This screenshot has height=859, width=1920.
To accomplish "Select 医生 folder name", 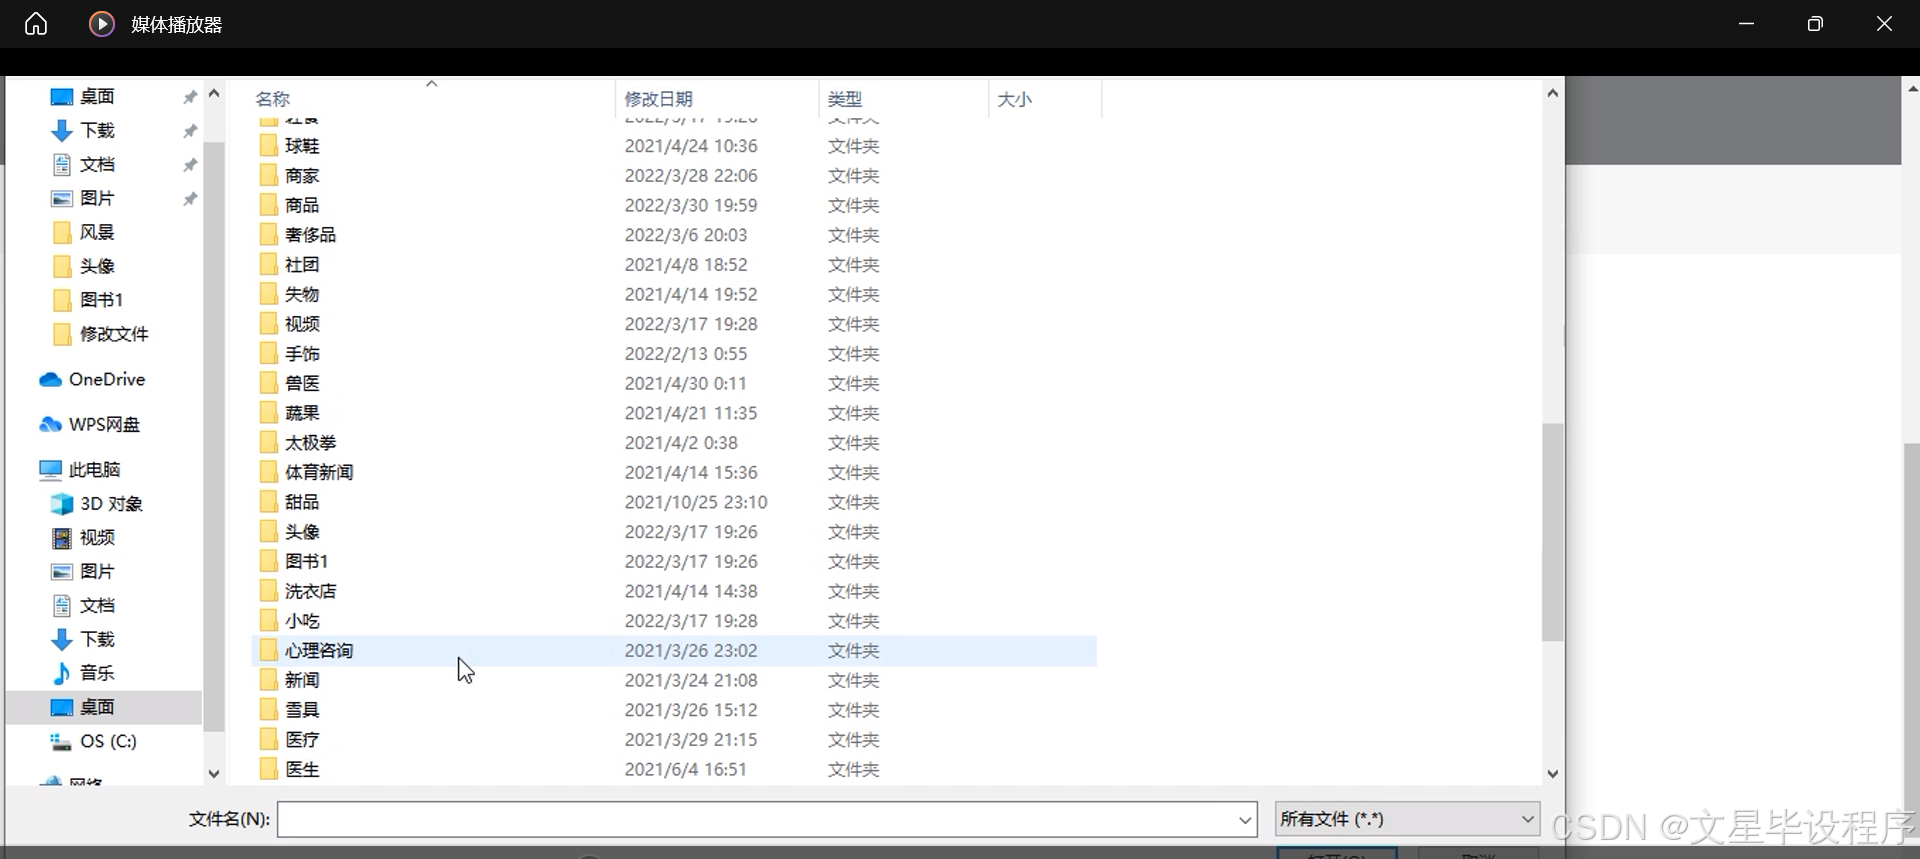I will 302,770.
